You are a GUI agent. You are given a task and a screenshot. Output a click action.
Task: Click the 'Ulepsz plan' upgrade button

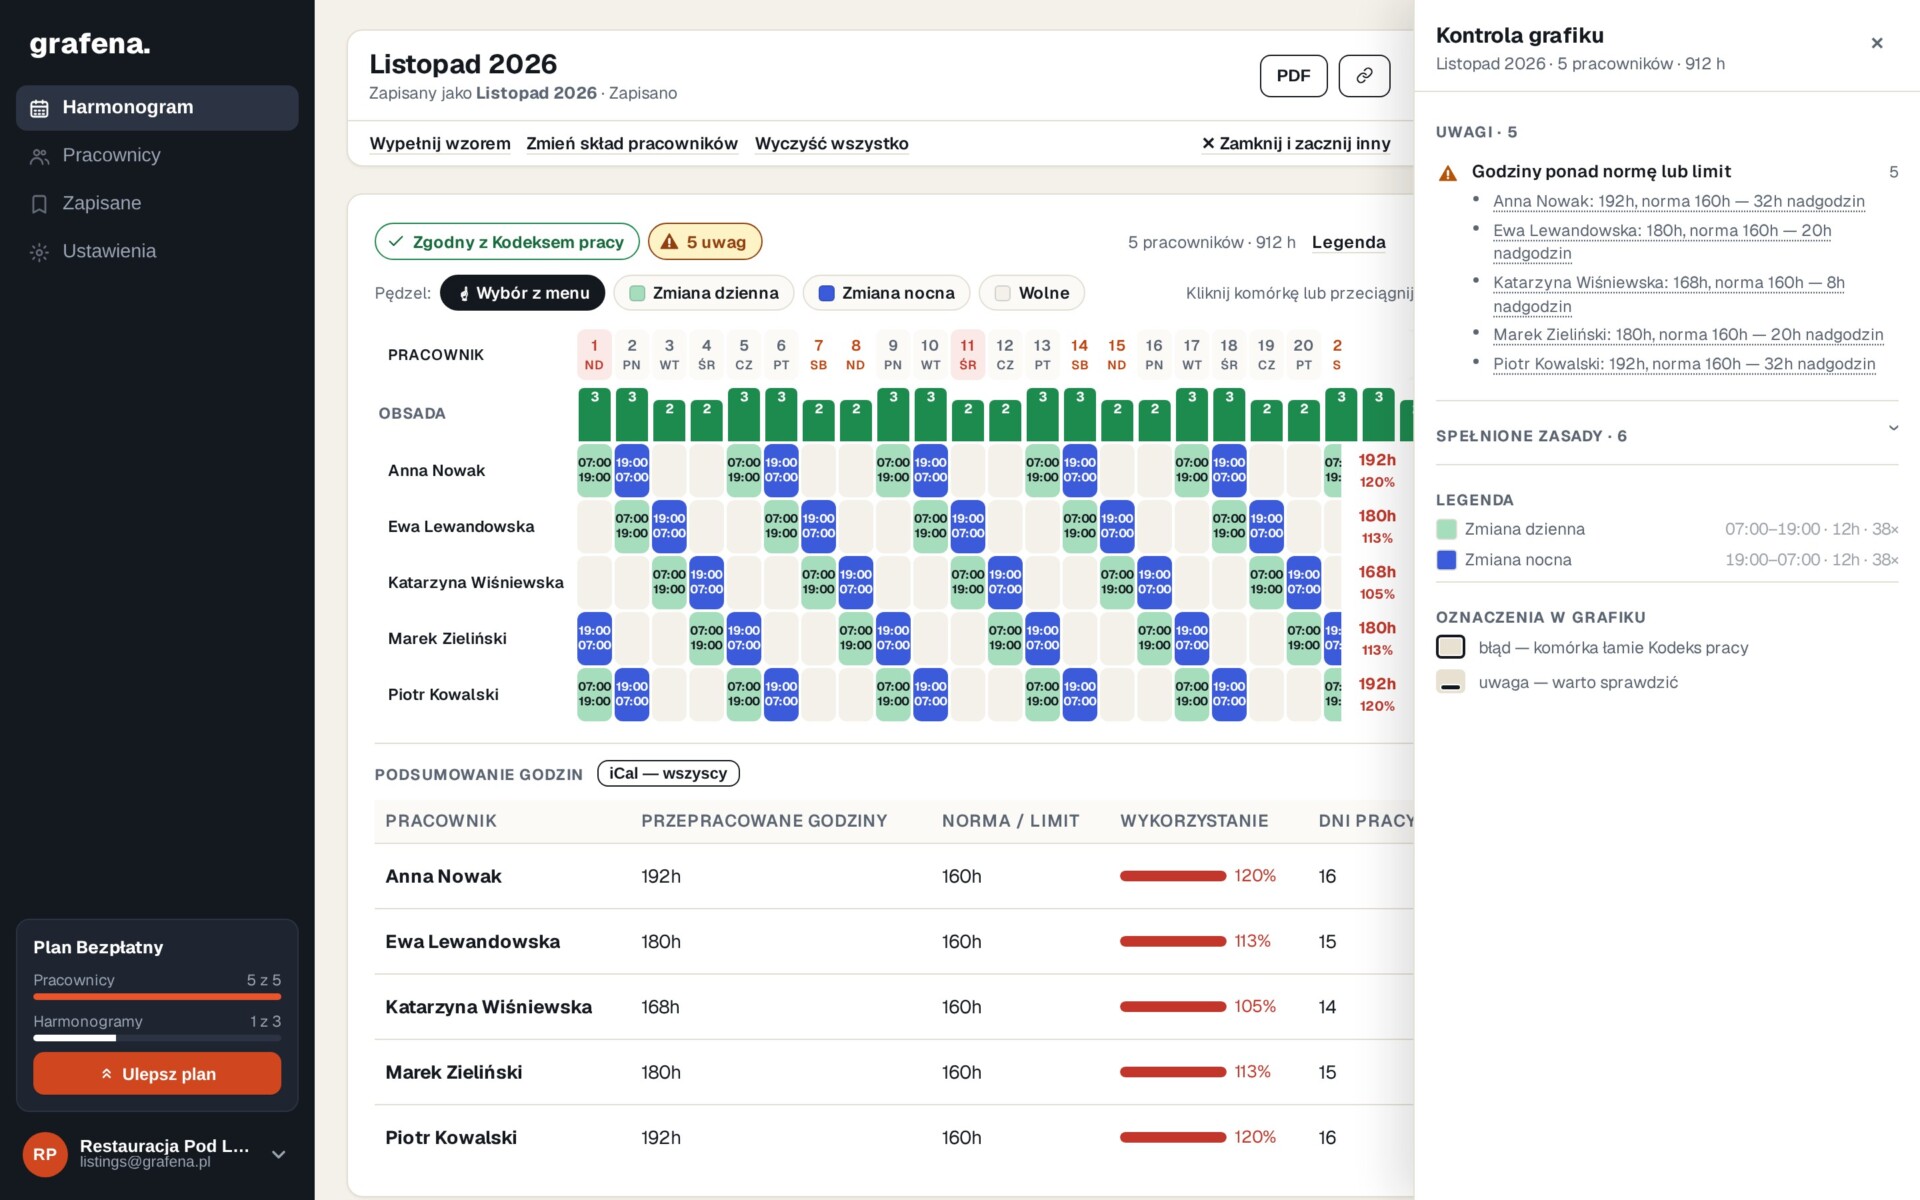pyautogui.click(x=157, y=1073)
